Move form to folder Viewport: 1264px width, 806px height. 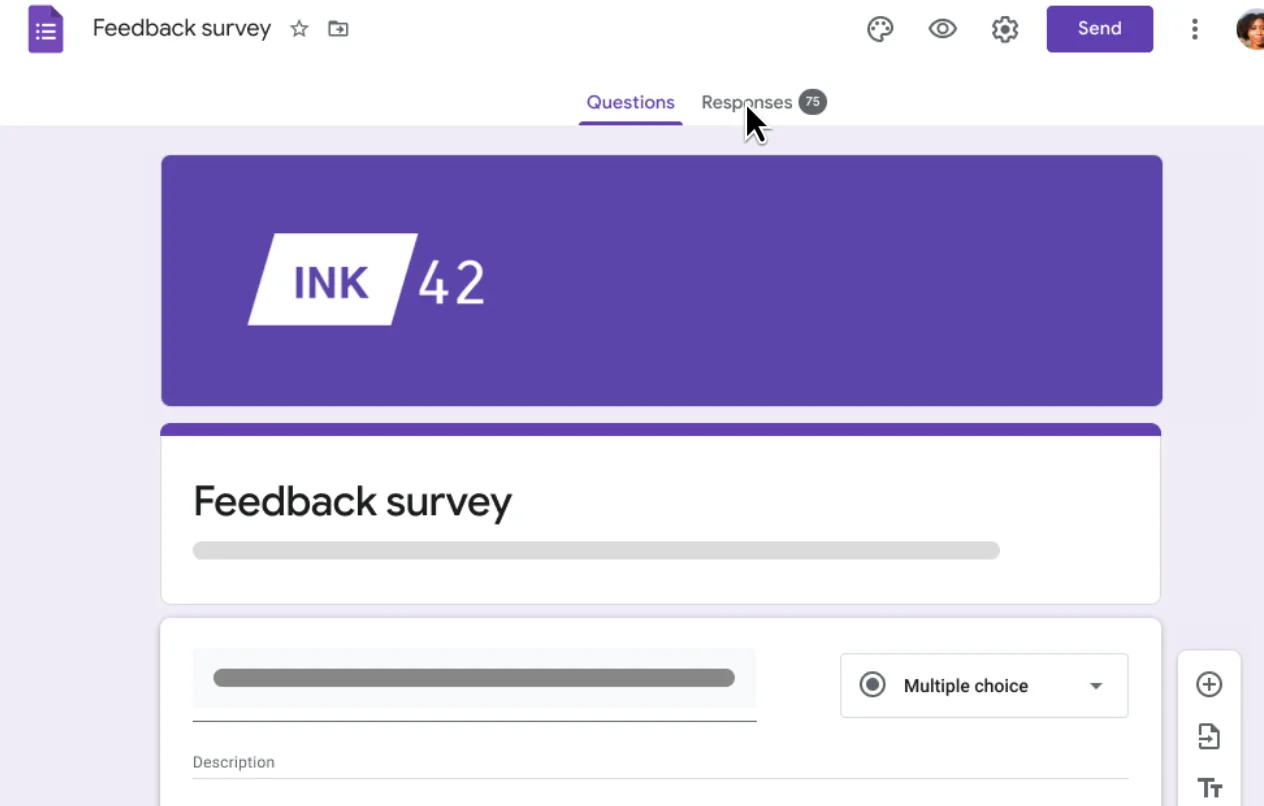pyautogui.click(x=337, y=29)
